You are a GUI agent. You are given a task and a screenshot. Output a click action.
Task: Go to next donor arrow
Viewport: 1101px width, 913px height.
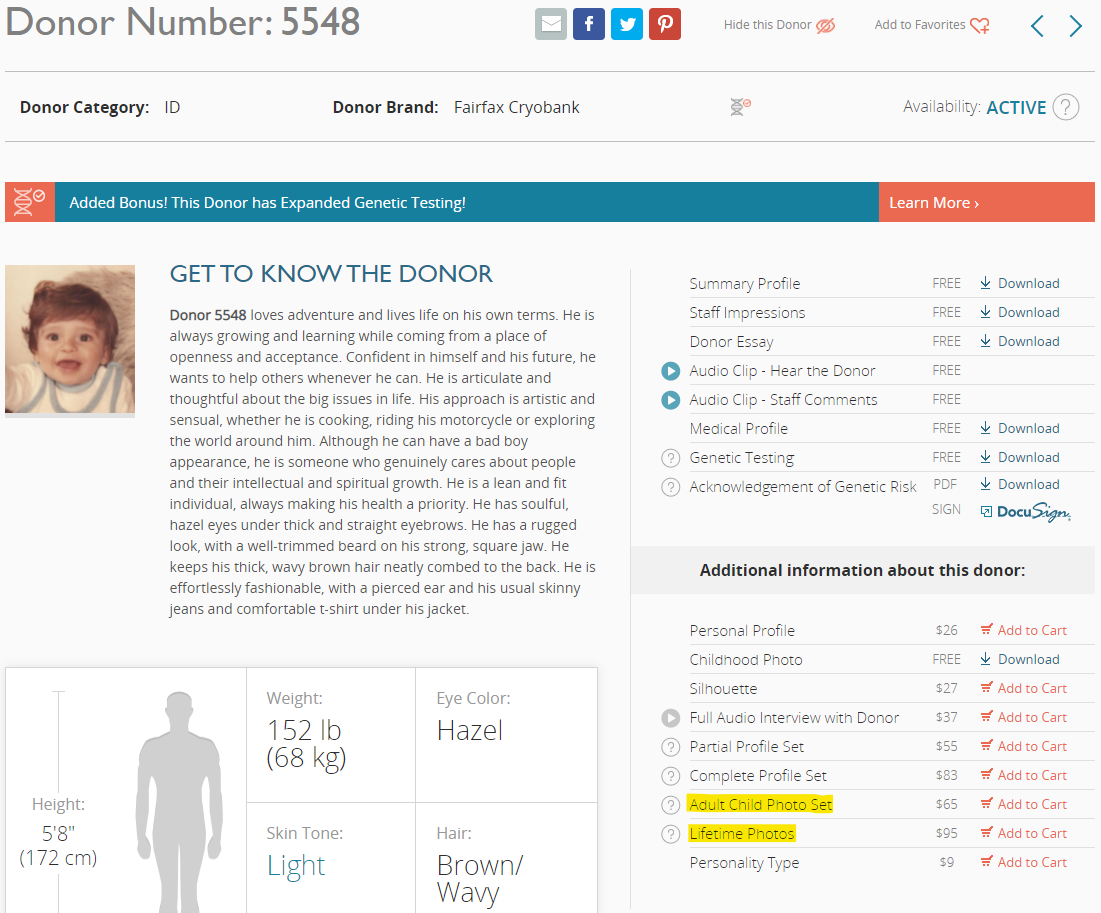point(1075,26)
